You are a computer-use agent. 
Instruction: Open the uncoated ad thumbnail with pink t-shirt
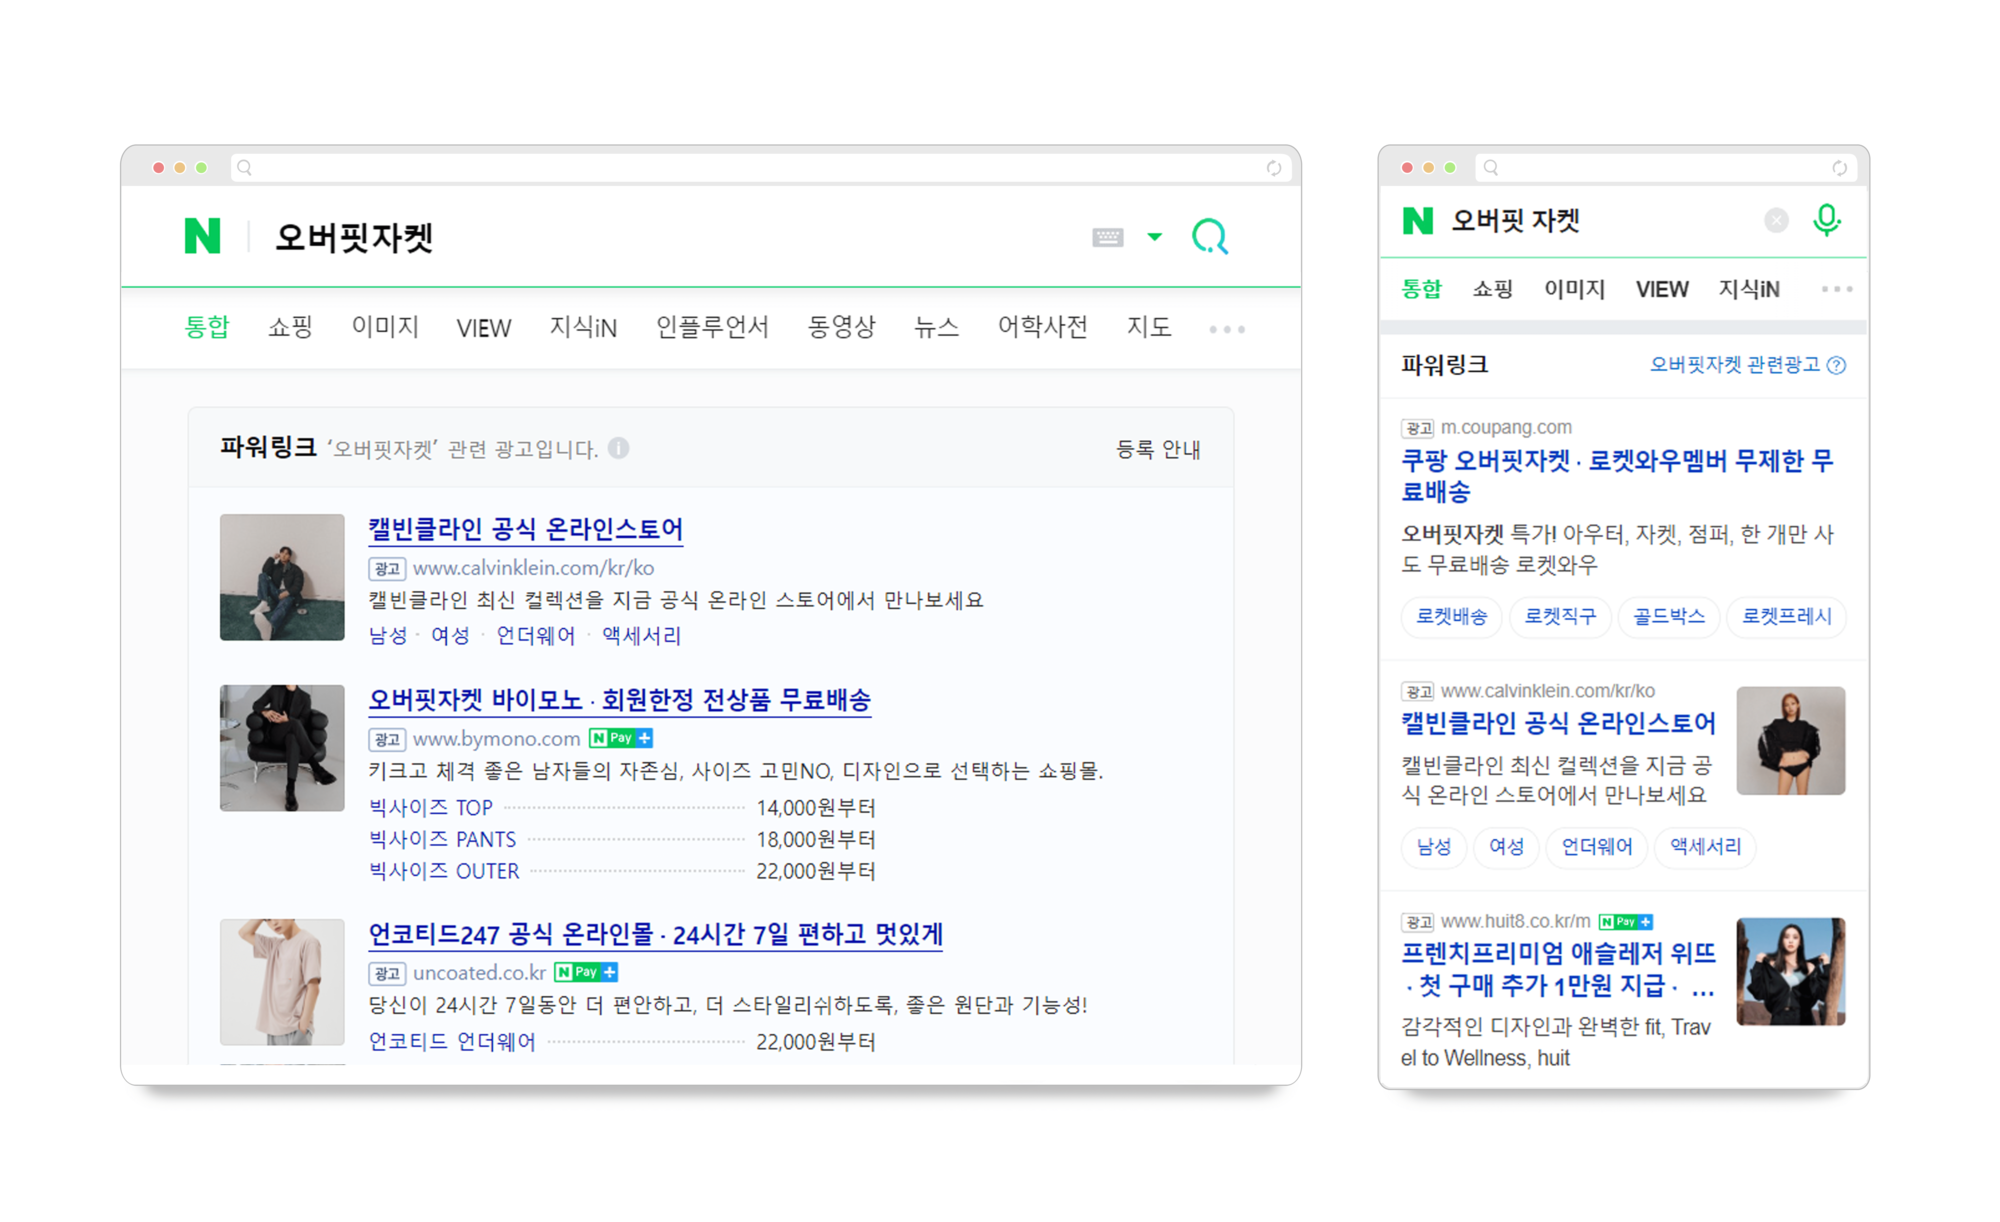(x=282, y=982)
